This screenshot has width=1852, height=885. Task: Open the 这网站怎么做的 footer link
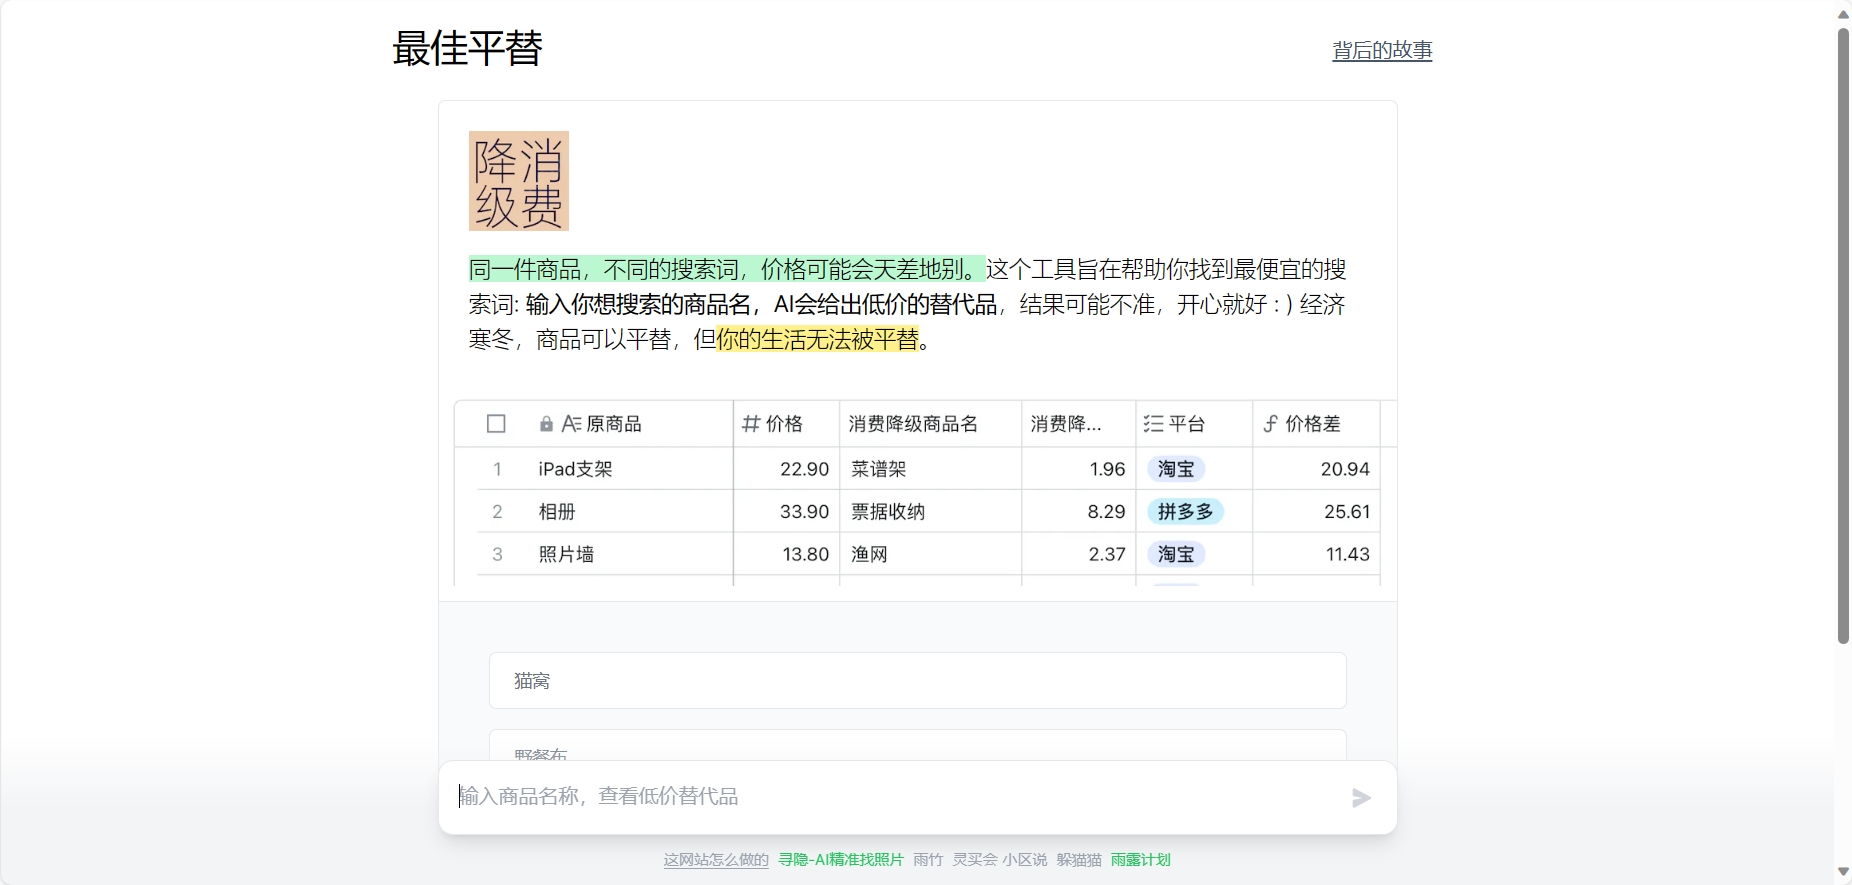(x=716, y=860)
